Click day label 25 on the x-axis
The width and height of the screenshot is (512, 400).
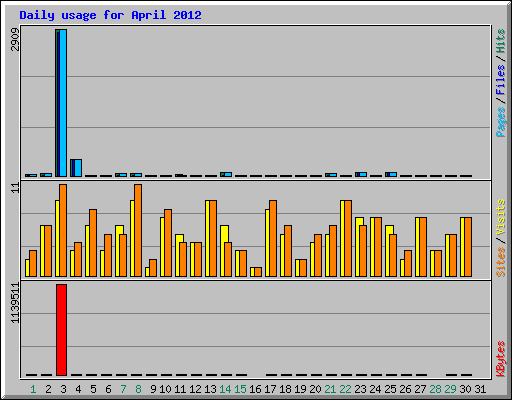tap(390, 389)
